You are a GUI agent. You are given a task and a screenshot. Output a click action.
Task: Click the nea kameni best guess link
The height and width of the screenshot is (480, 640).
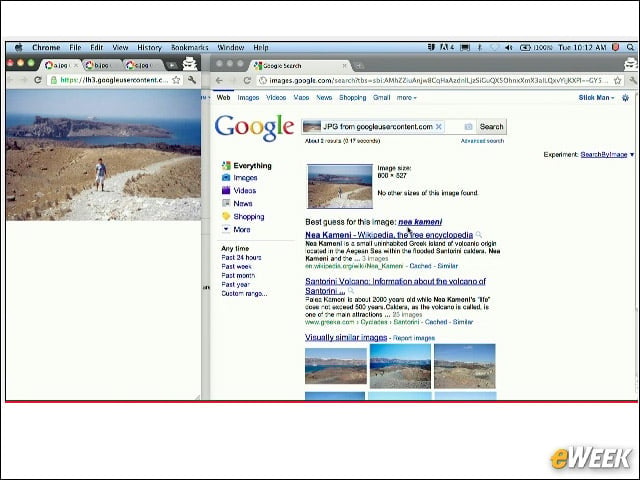coord(420,222)
